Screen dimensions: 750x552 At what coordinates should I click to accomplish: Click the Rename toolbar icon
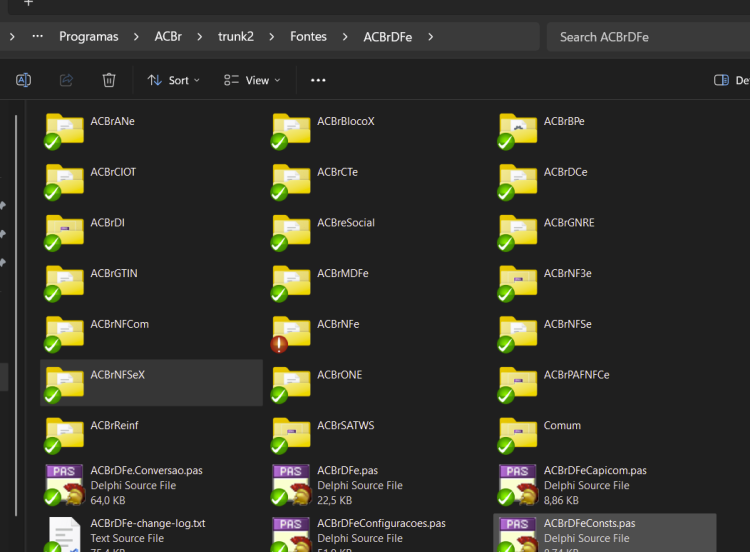(23, 80)
